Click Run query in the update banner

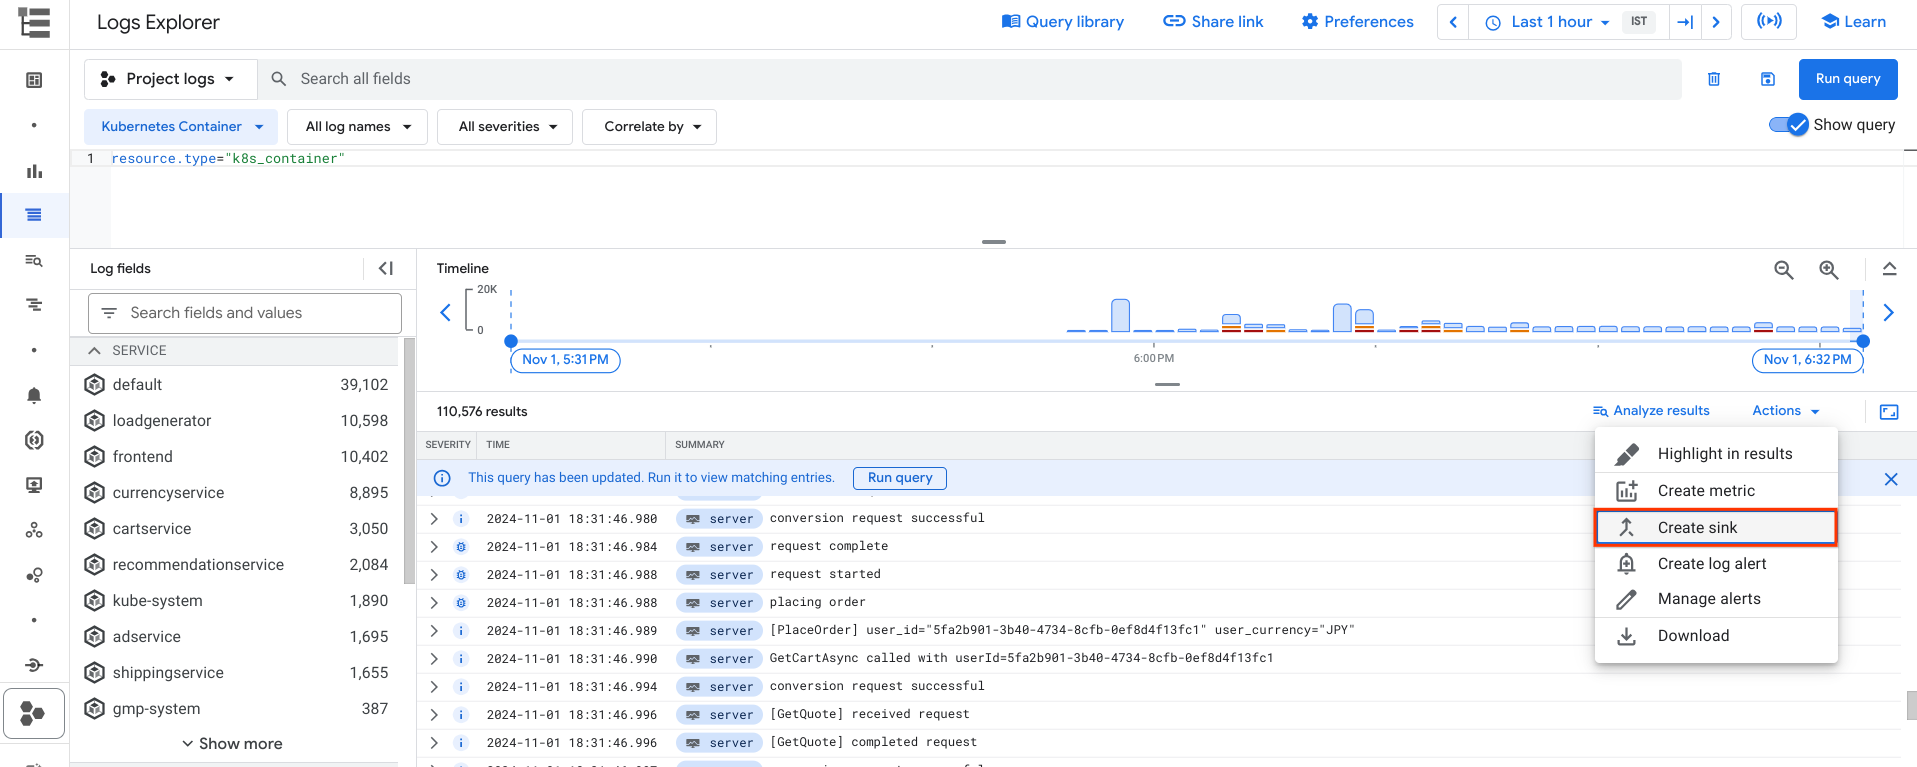(900, 478)
